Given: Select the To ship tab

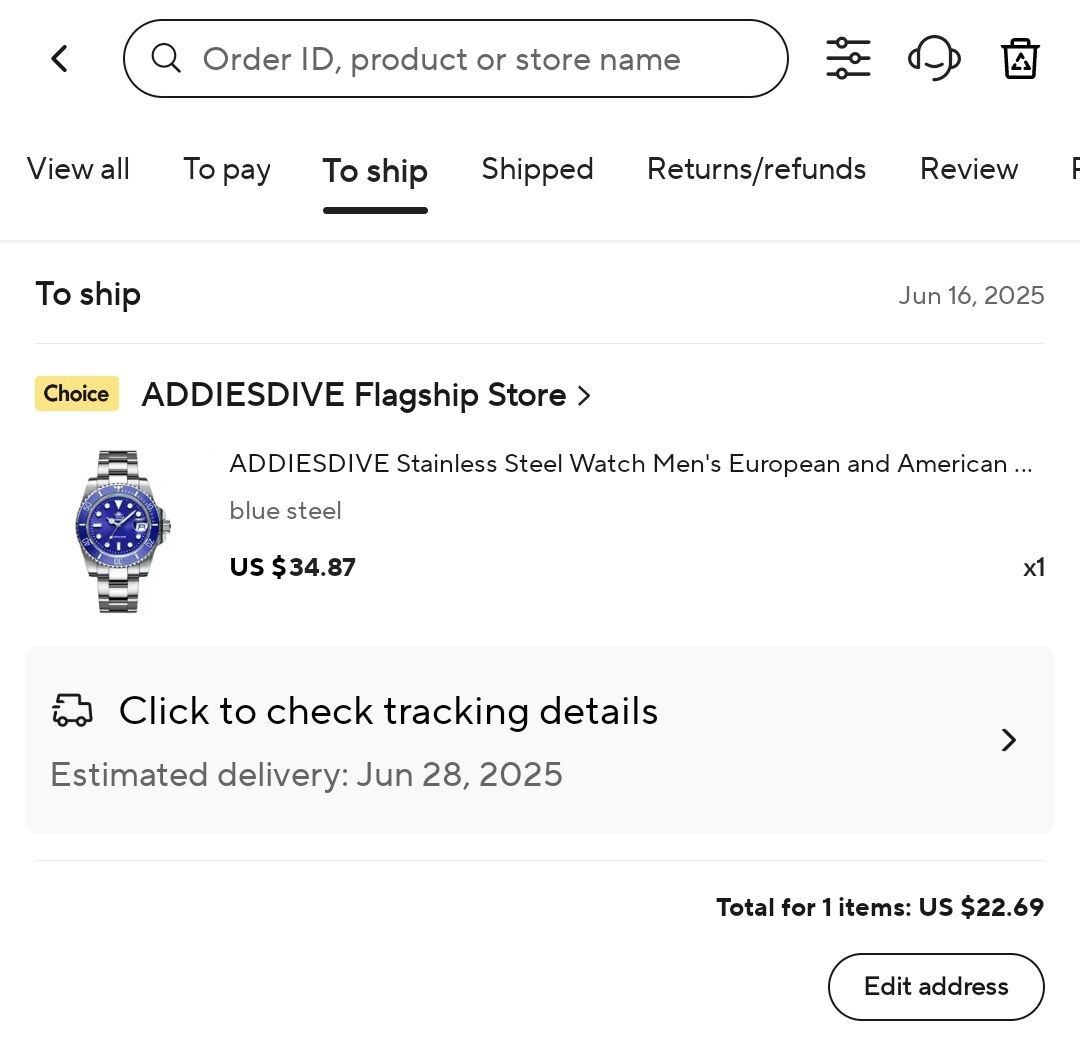Looking at the screenshot, I should coord(375,171).
